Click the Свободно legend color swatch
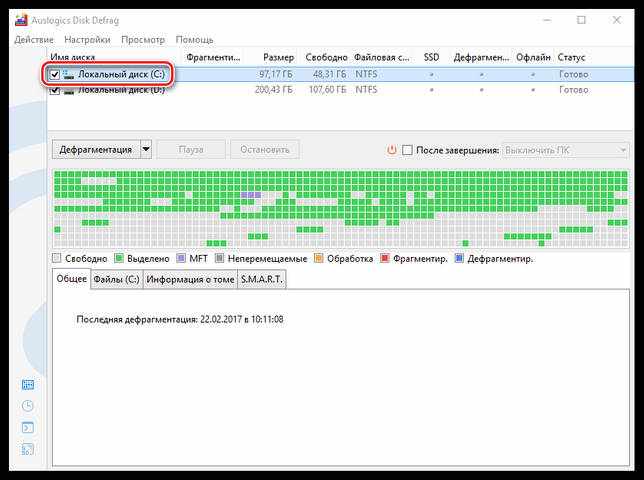644x480 pixels. tap(57, 258)
